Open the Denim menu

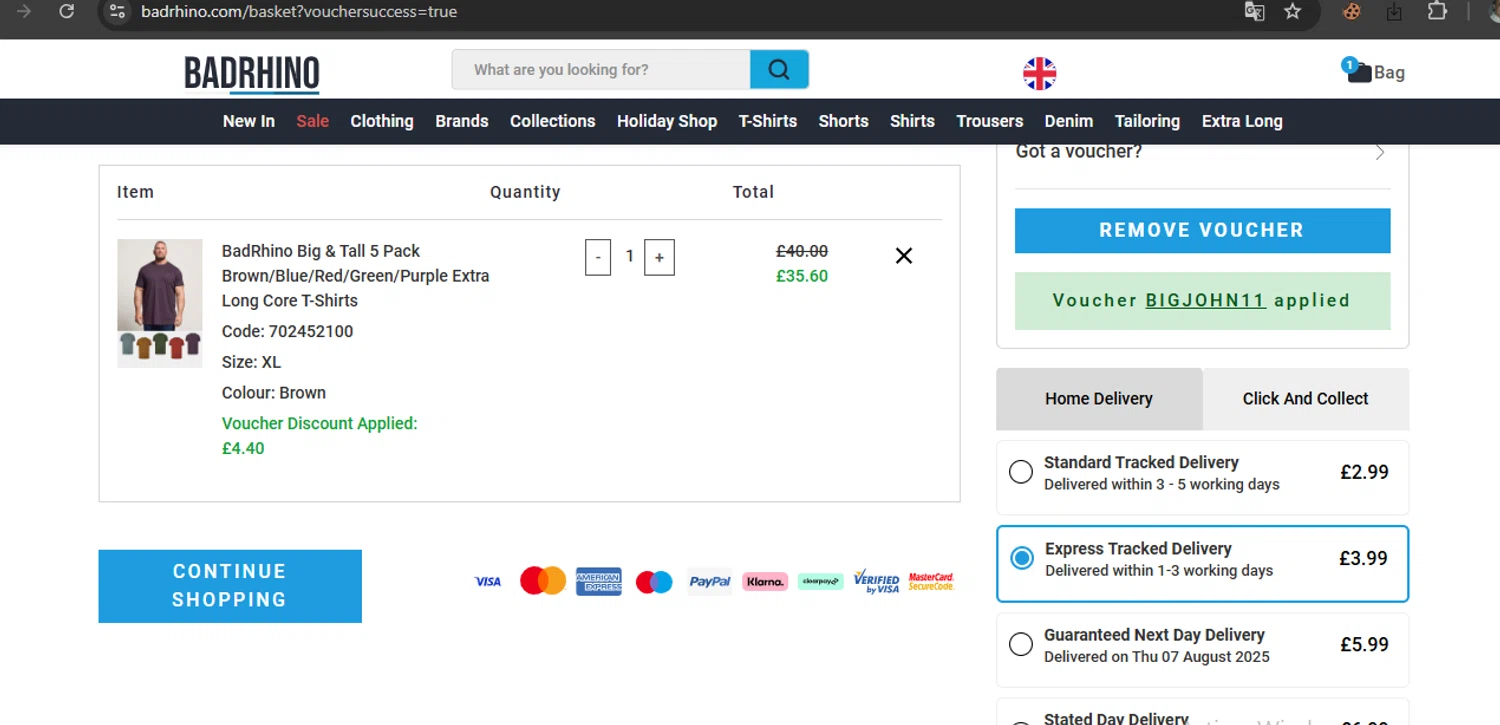click(1069, 121)
